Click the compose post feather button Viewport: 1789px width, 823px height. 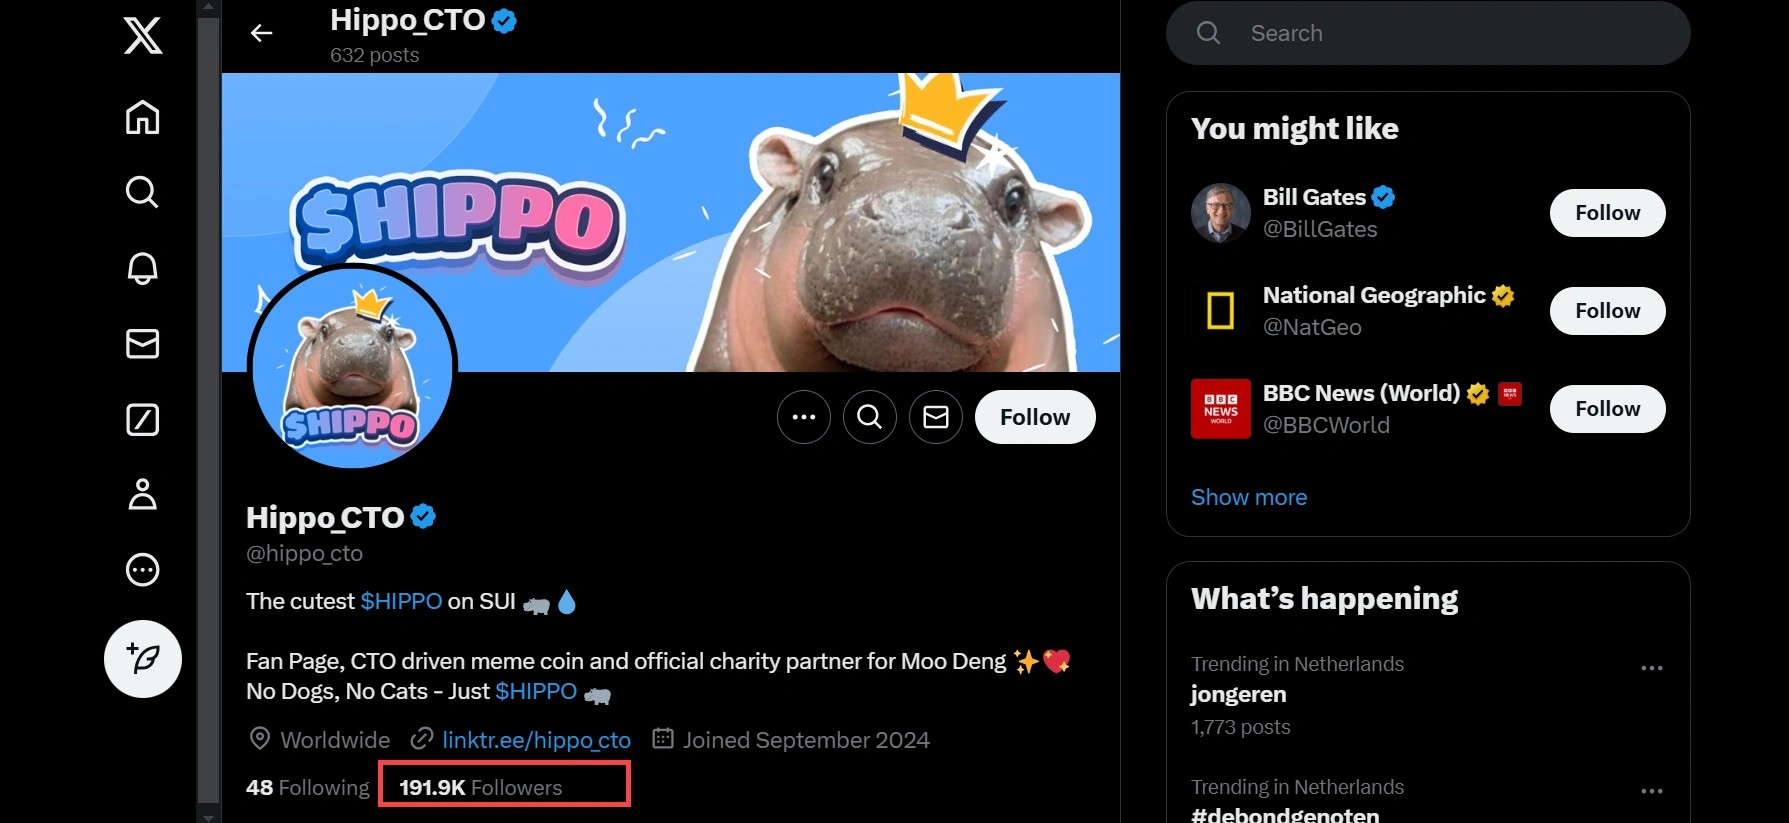click(143, 659)
